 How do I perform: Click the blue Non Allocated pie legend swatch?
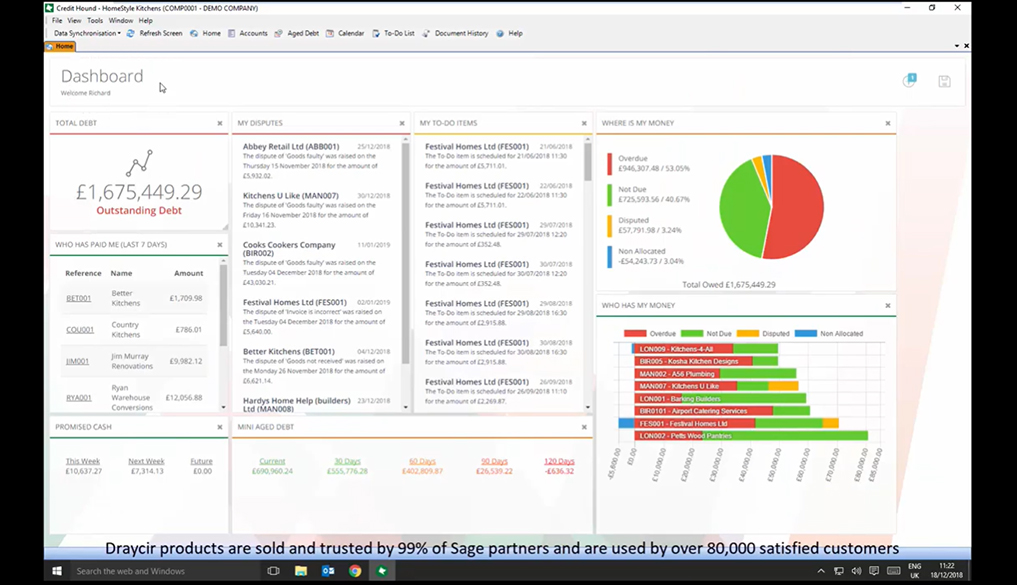tap(610, 257)
